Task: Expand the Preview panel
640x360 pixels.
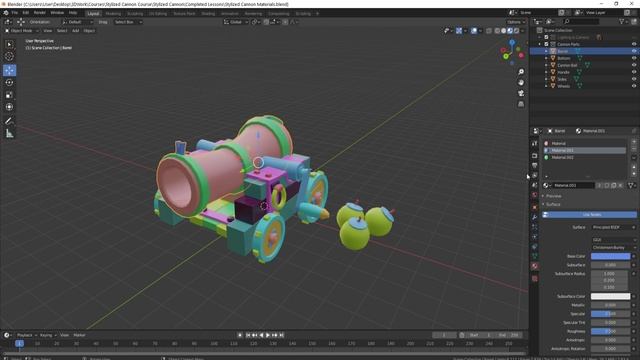Action: click(x=553, y=196)
